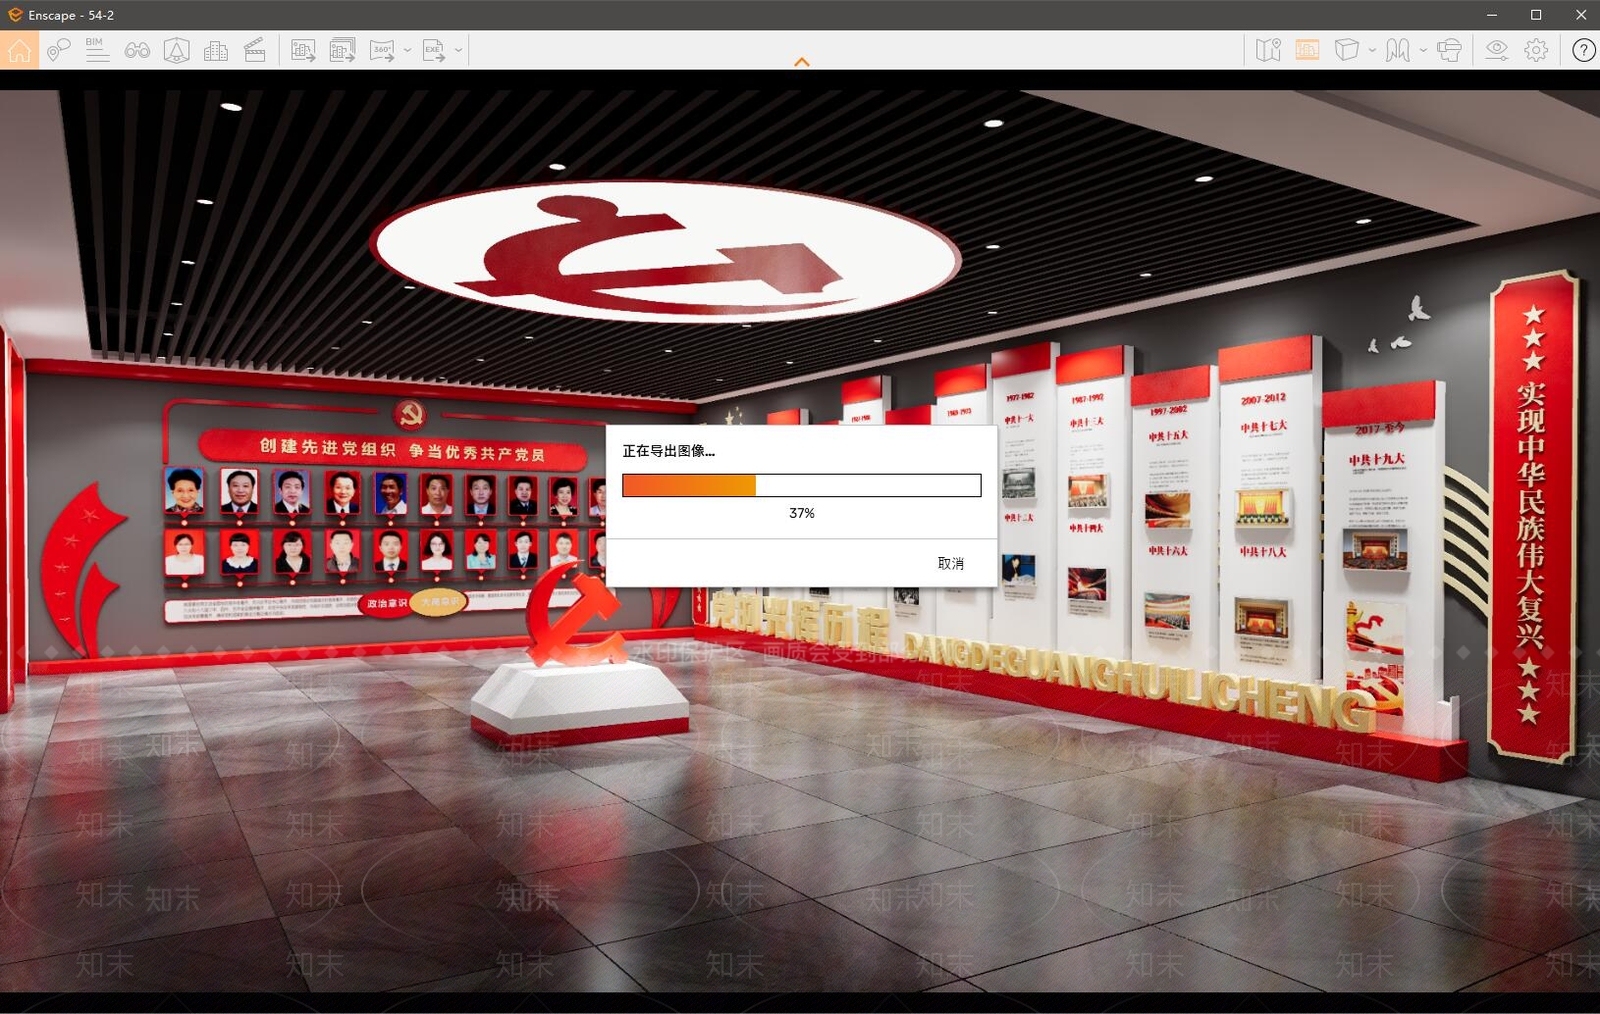This screenshot has height=1014, width=1600.
Task: Maximize the Enscape window
Action: (1536, 15)
